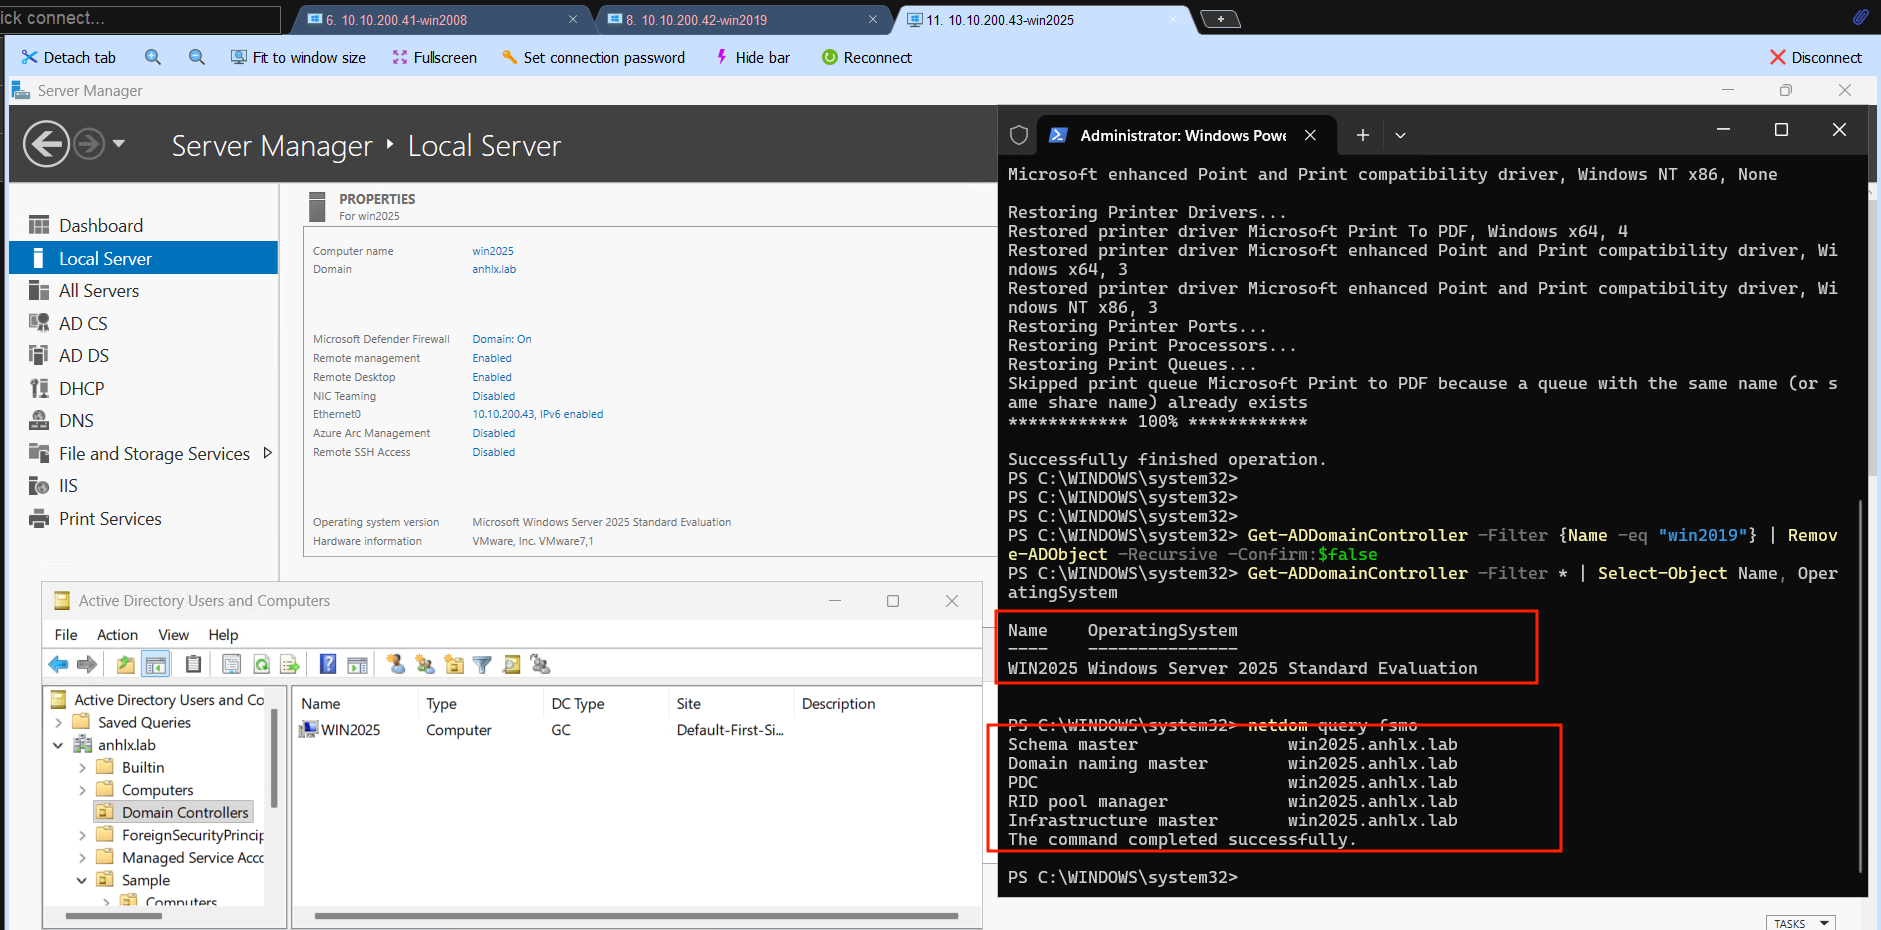Screen dimensions: 1881x930
Task: Click Fullscreen in the connection bar
Action: 434,57
